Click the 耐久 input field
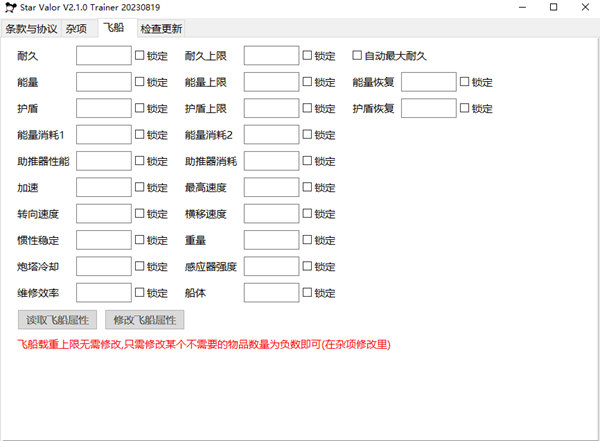Viewport: 600px width, 441px height. click(103, 56)
